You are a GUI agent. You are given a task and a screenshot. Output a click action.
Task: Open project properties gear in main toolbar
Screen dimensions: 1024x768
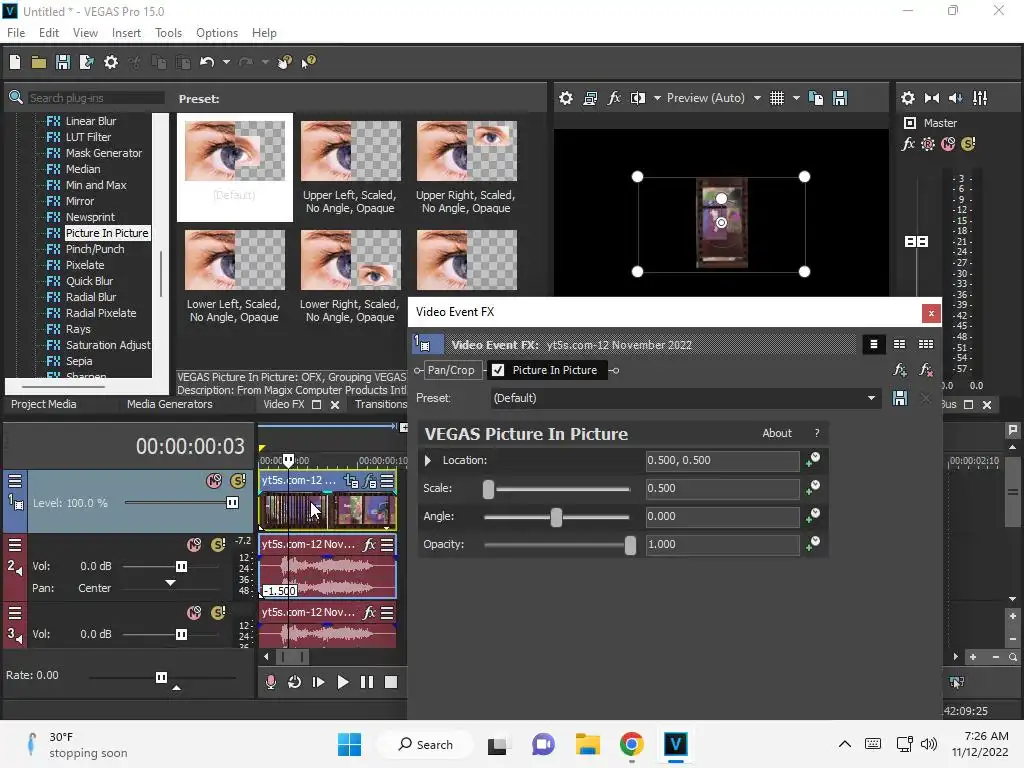pyautogui.click(x=111, y=62)
